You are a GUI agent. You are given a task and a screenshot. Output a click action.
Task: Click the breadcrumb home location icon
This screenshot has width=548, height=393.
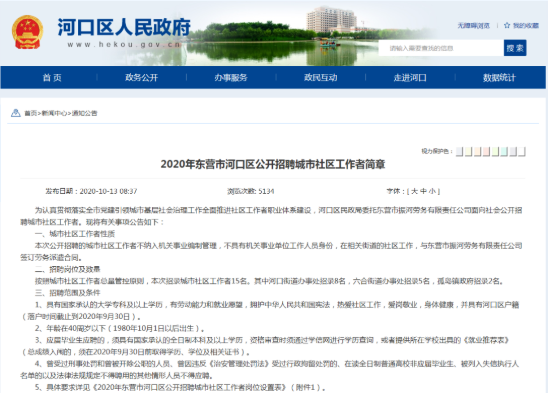(16, 113)
